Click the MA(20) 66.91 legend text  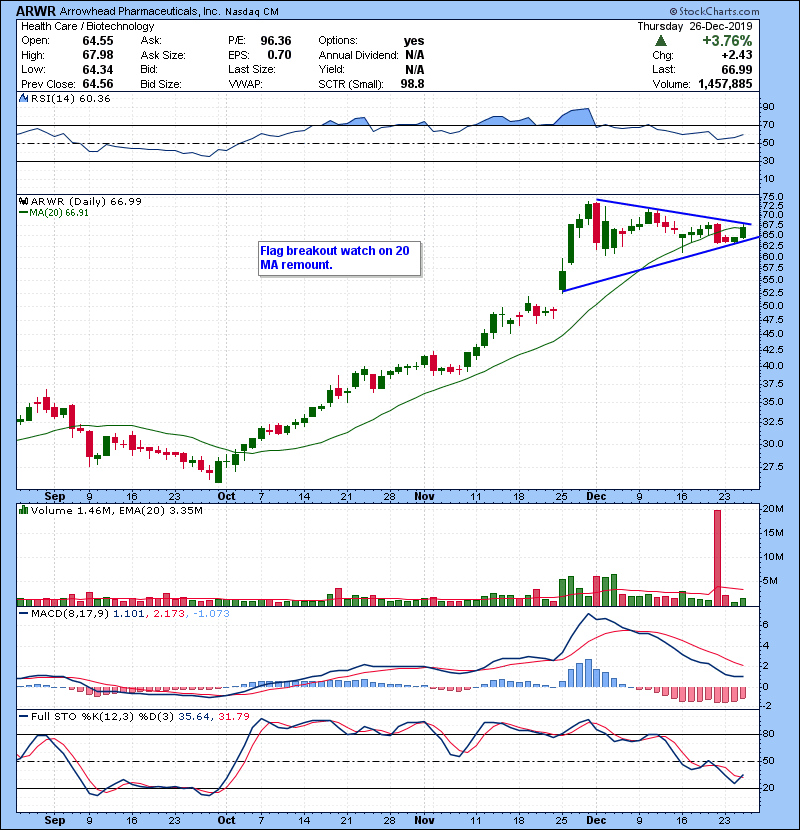(x=59, y=212)
